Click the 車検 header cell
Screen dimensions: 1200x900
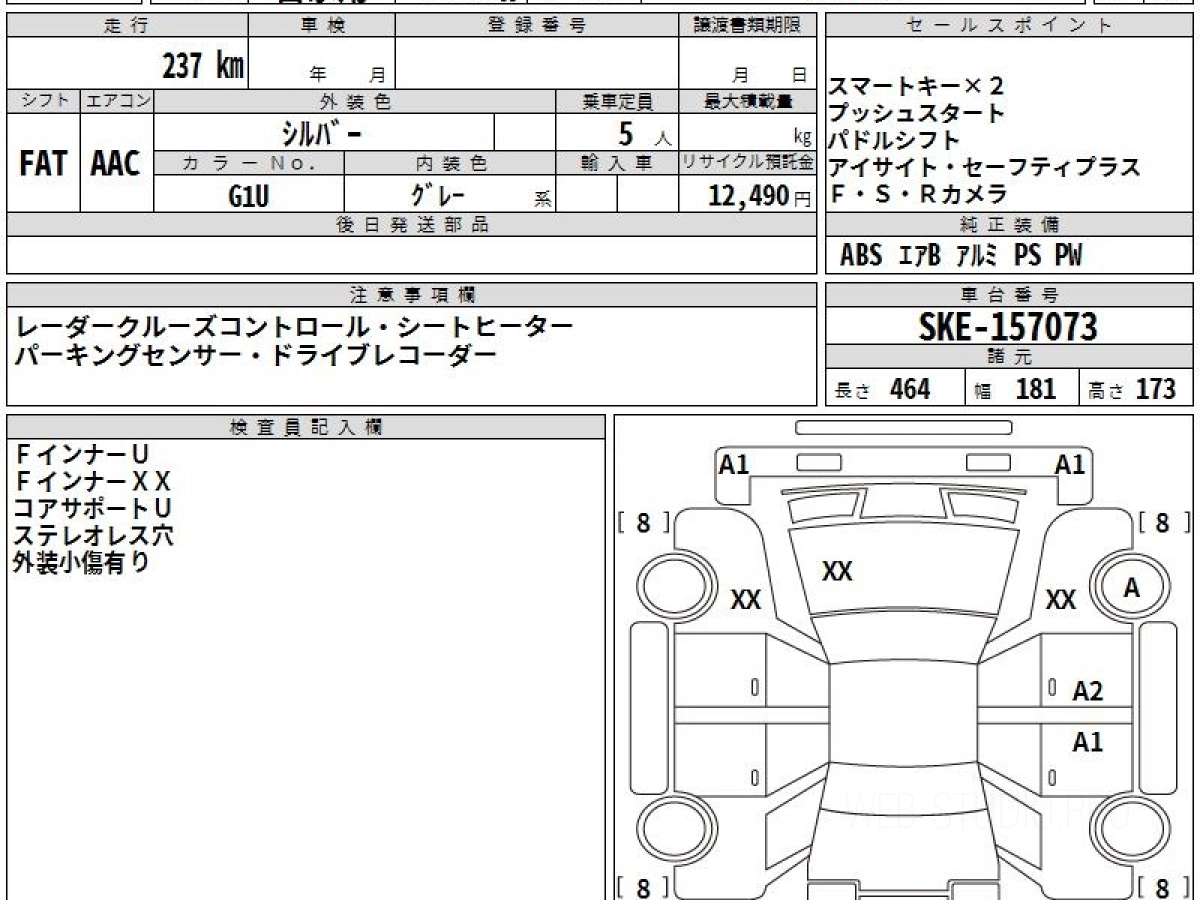pyautogui.click(x=321, y=26)
